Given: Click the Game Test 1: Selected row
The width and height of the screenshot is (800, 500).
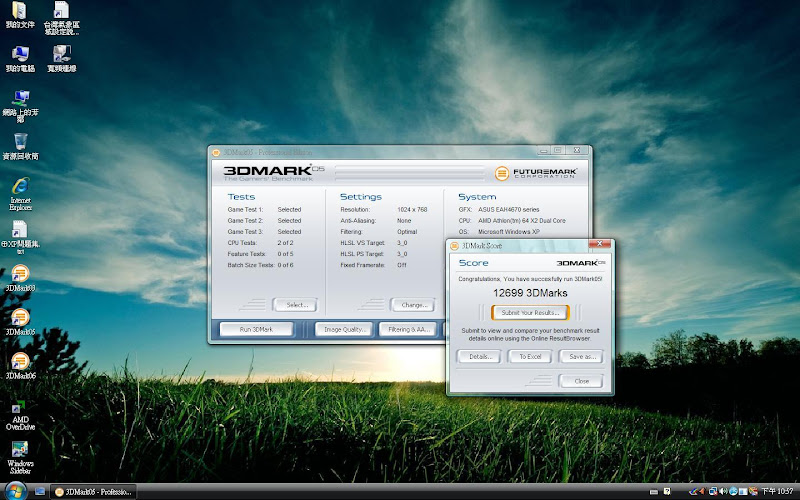Looking at the screenshot, I should (264, 210).
